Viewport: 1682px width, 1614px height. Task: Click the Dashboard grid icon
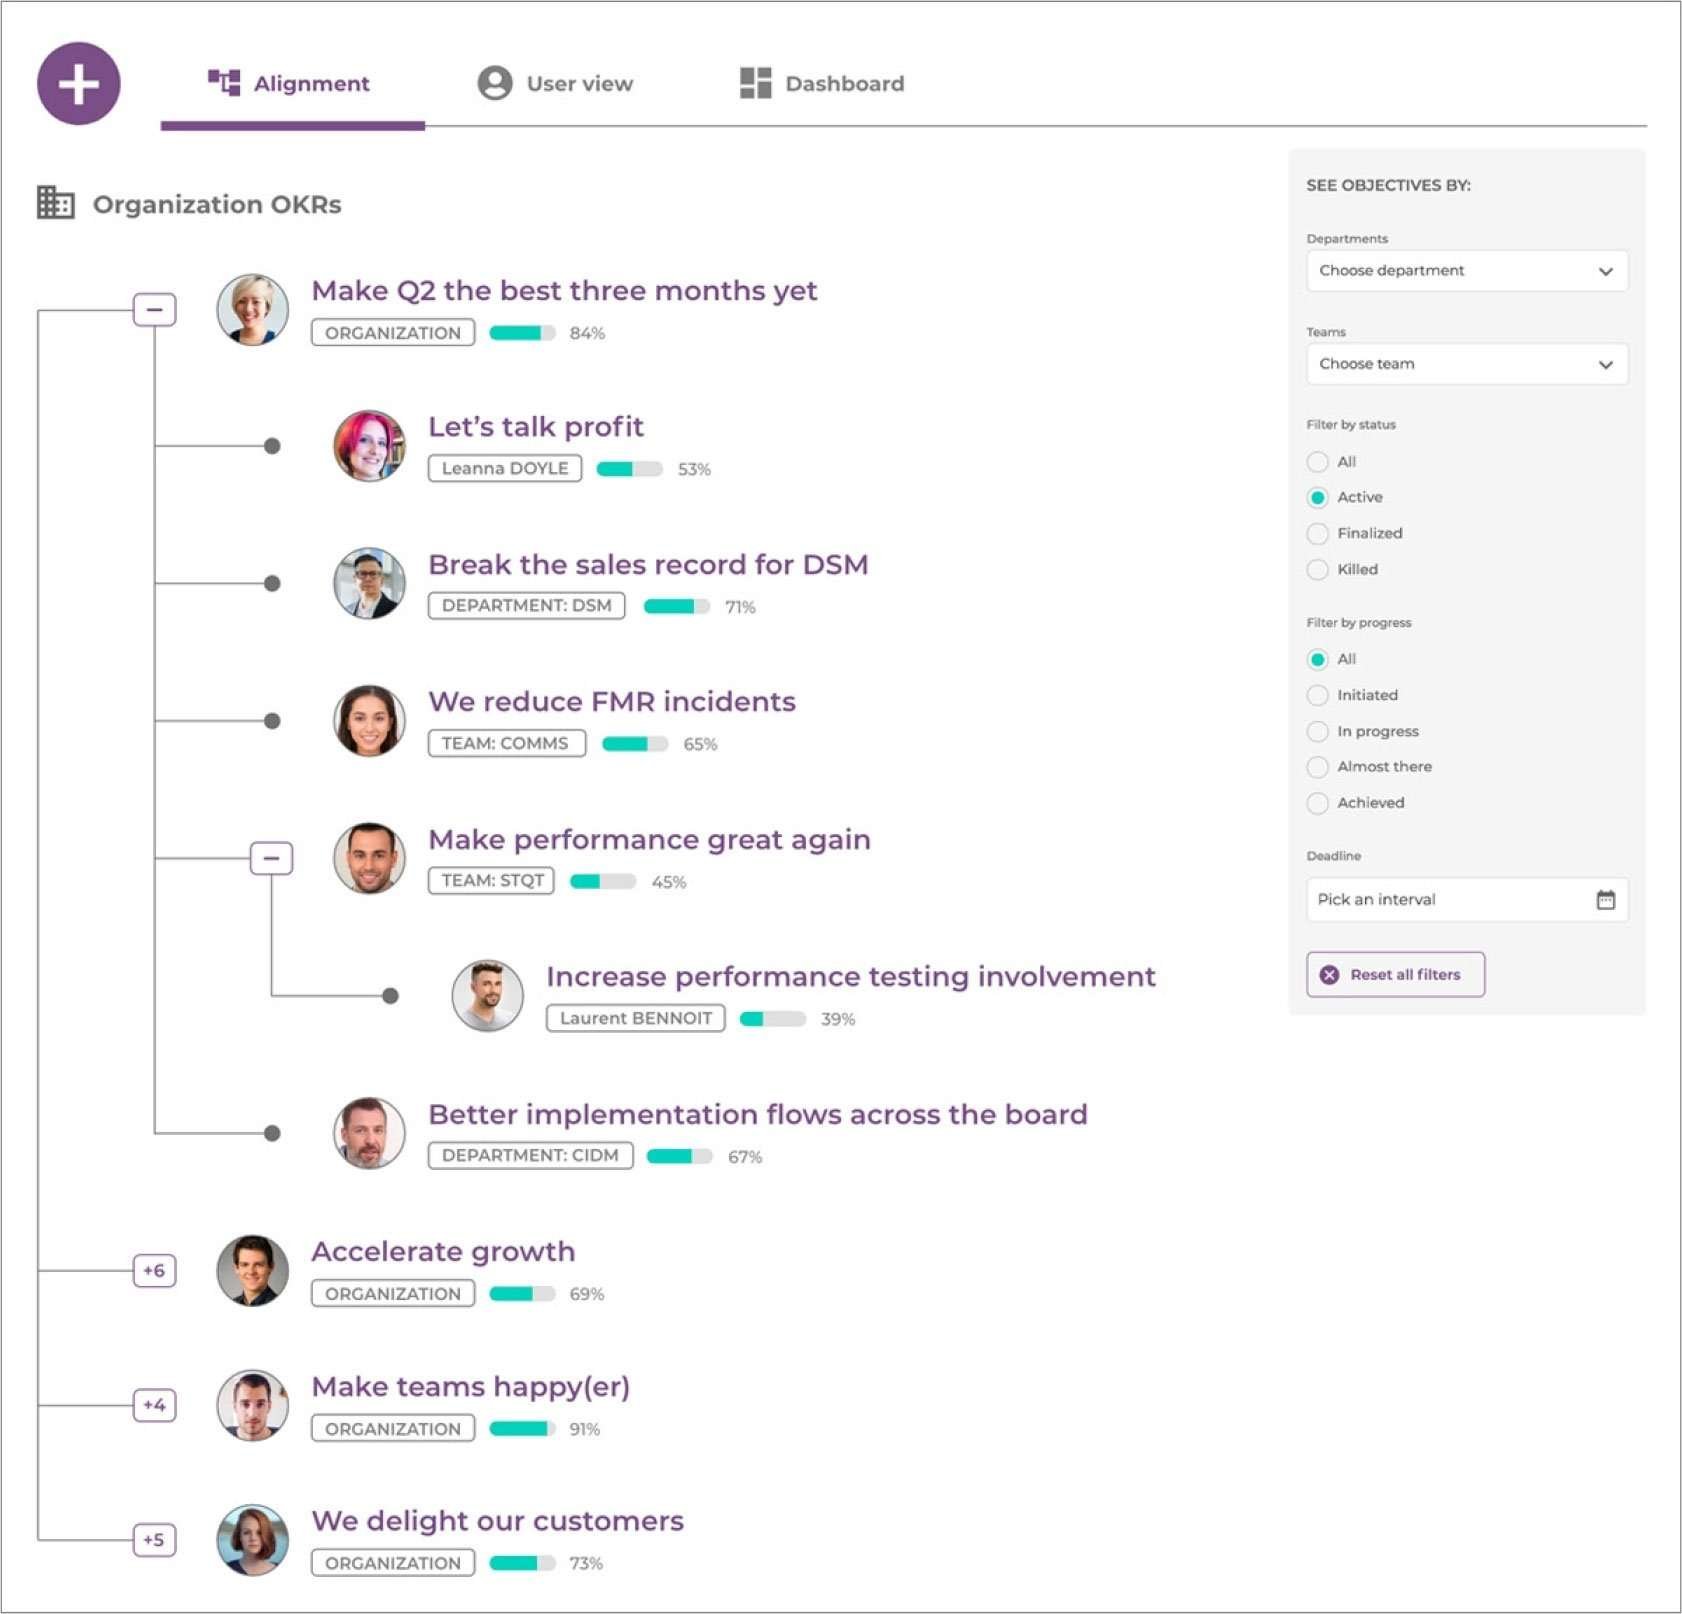(755, 83)
